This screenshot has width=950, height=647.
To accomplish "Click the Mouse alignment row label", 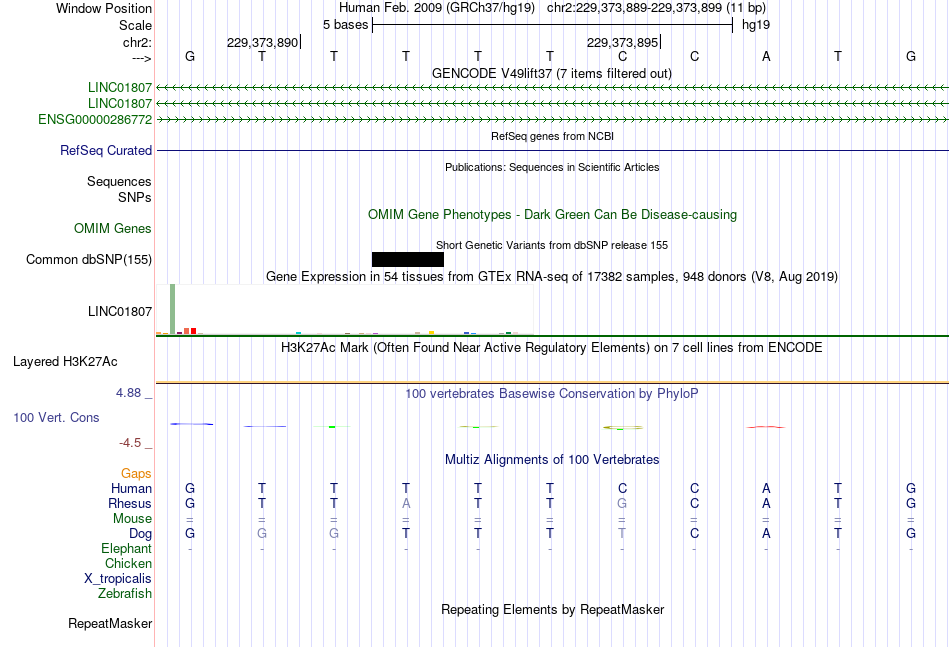I will [132, 519].
